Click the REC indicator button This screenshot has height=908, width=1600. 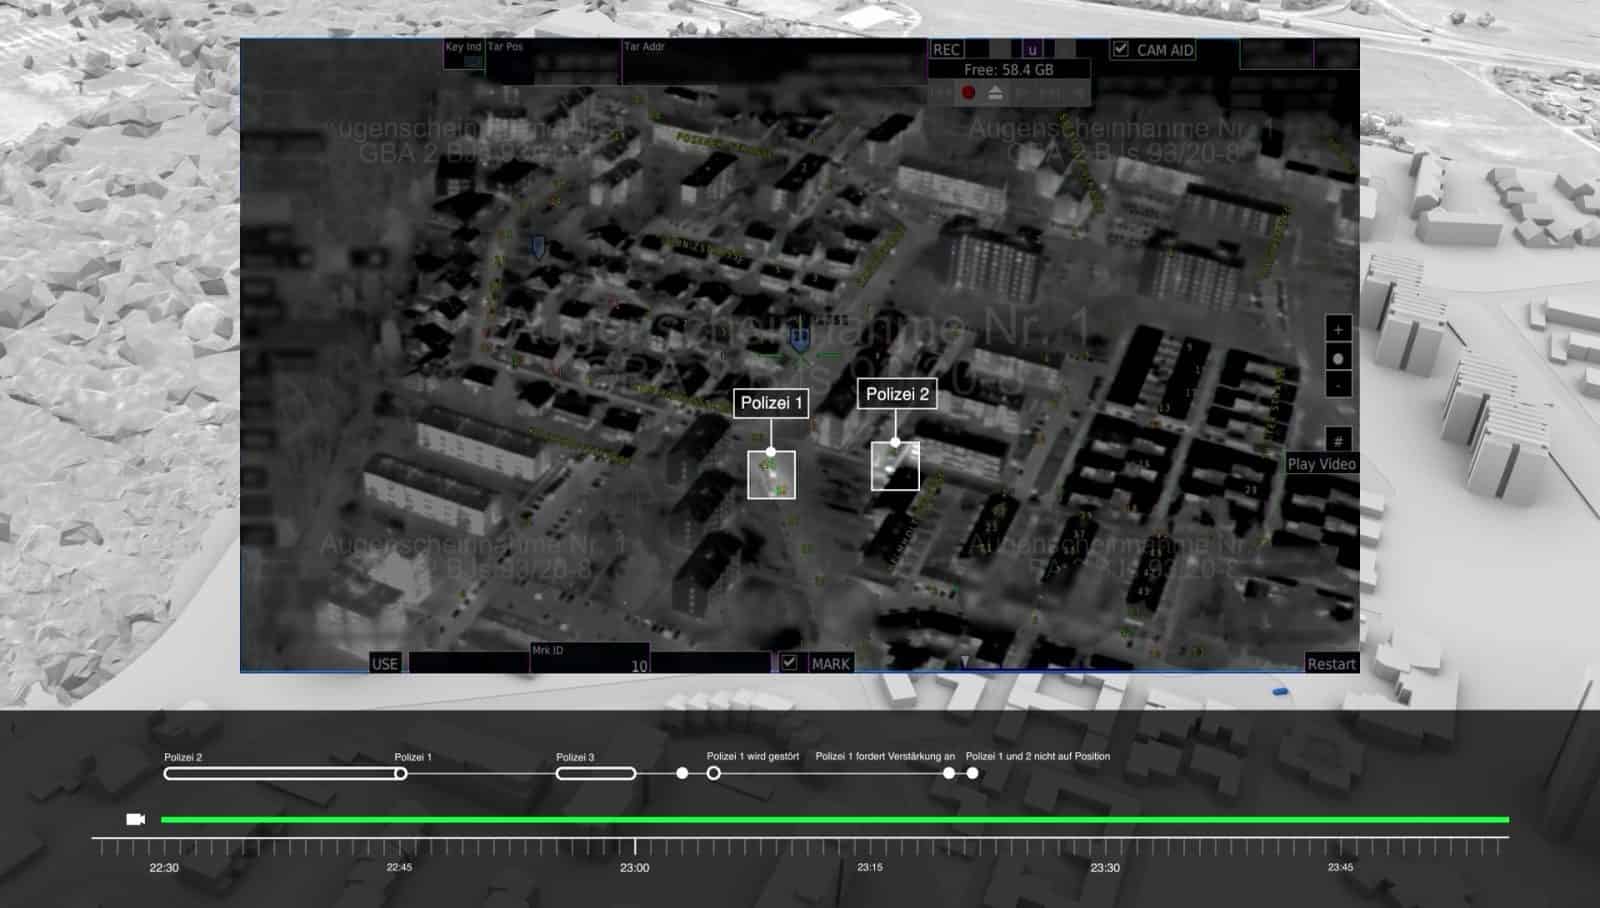pos(946,49)
